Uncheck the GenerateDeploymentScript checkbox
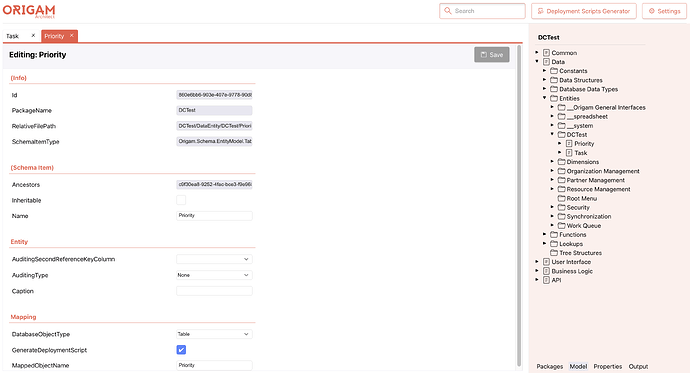The height and width of the screenshot is (373, 690). point(181,350)
